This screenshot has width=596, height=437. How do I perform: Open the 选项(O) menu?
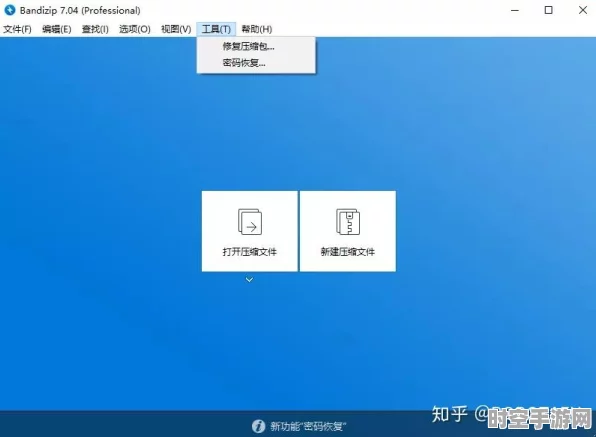tap(135, 29)
